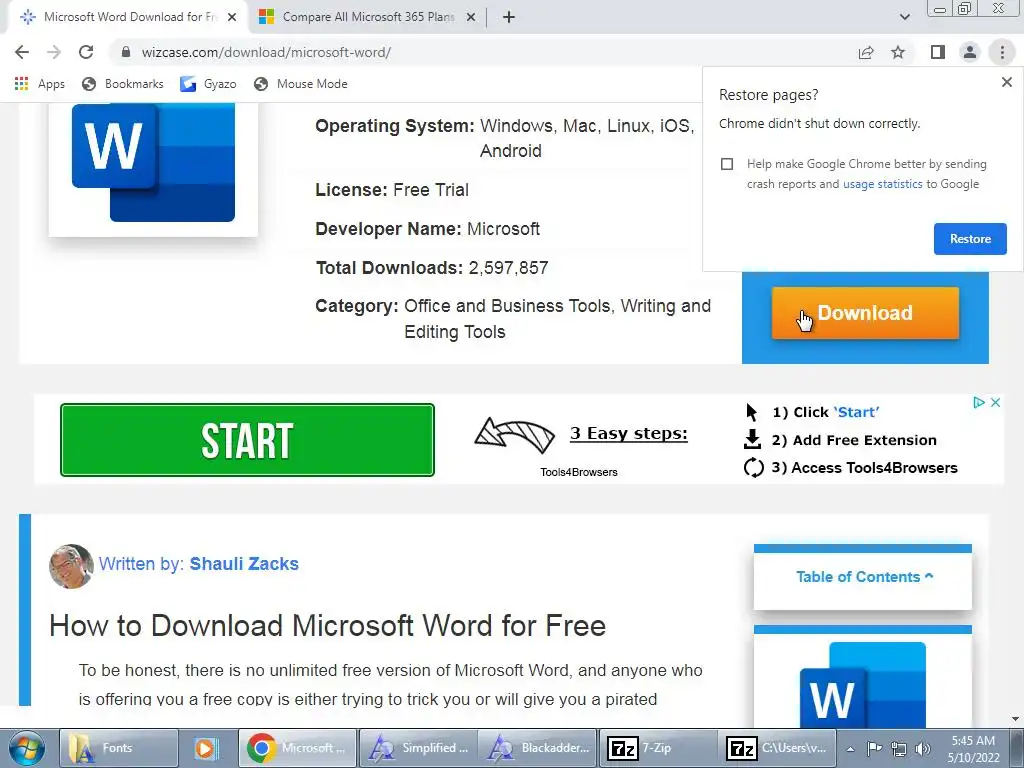Open Simplified font window in taskbar
Screen dimensions: 1024x768
tap(418, 748)
